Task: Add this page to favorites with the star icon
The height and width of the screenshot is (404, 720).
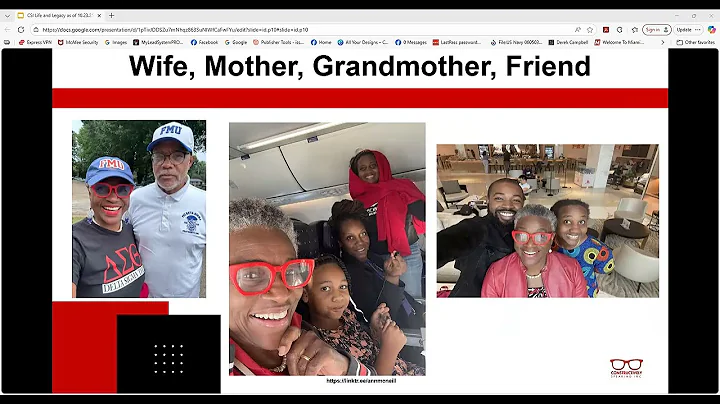Action: 590,30
